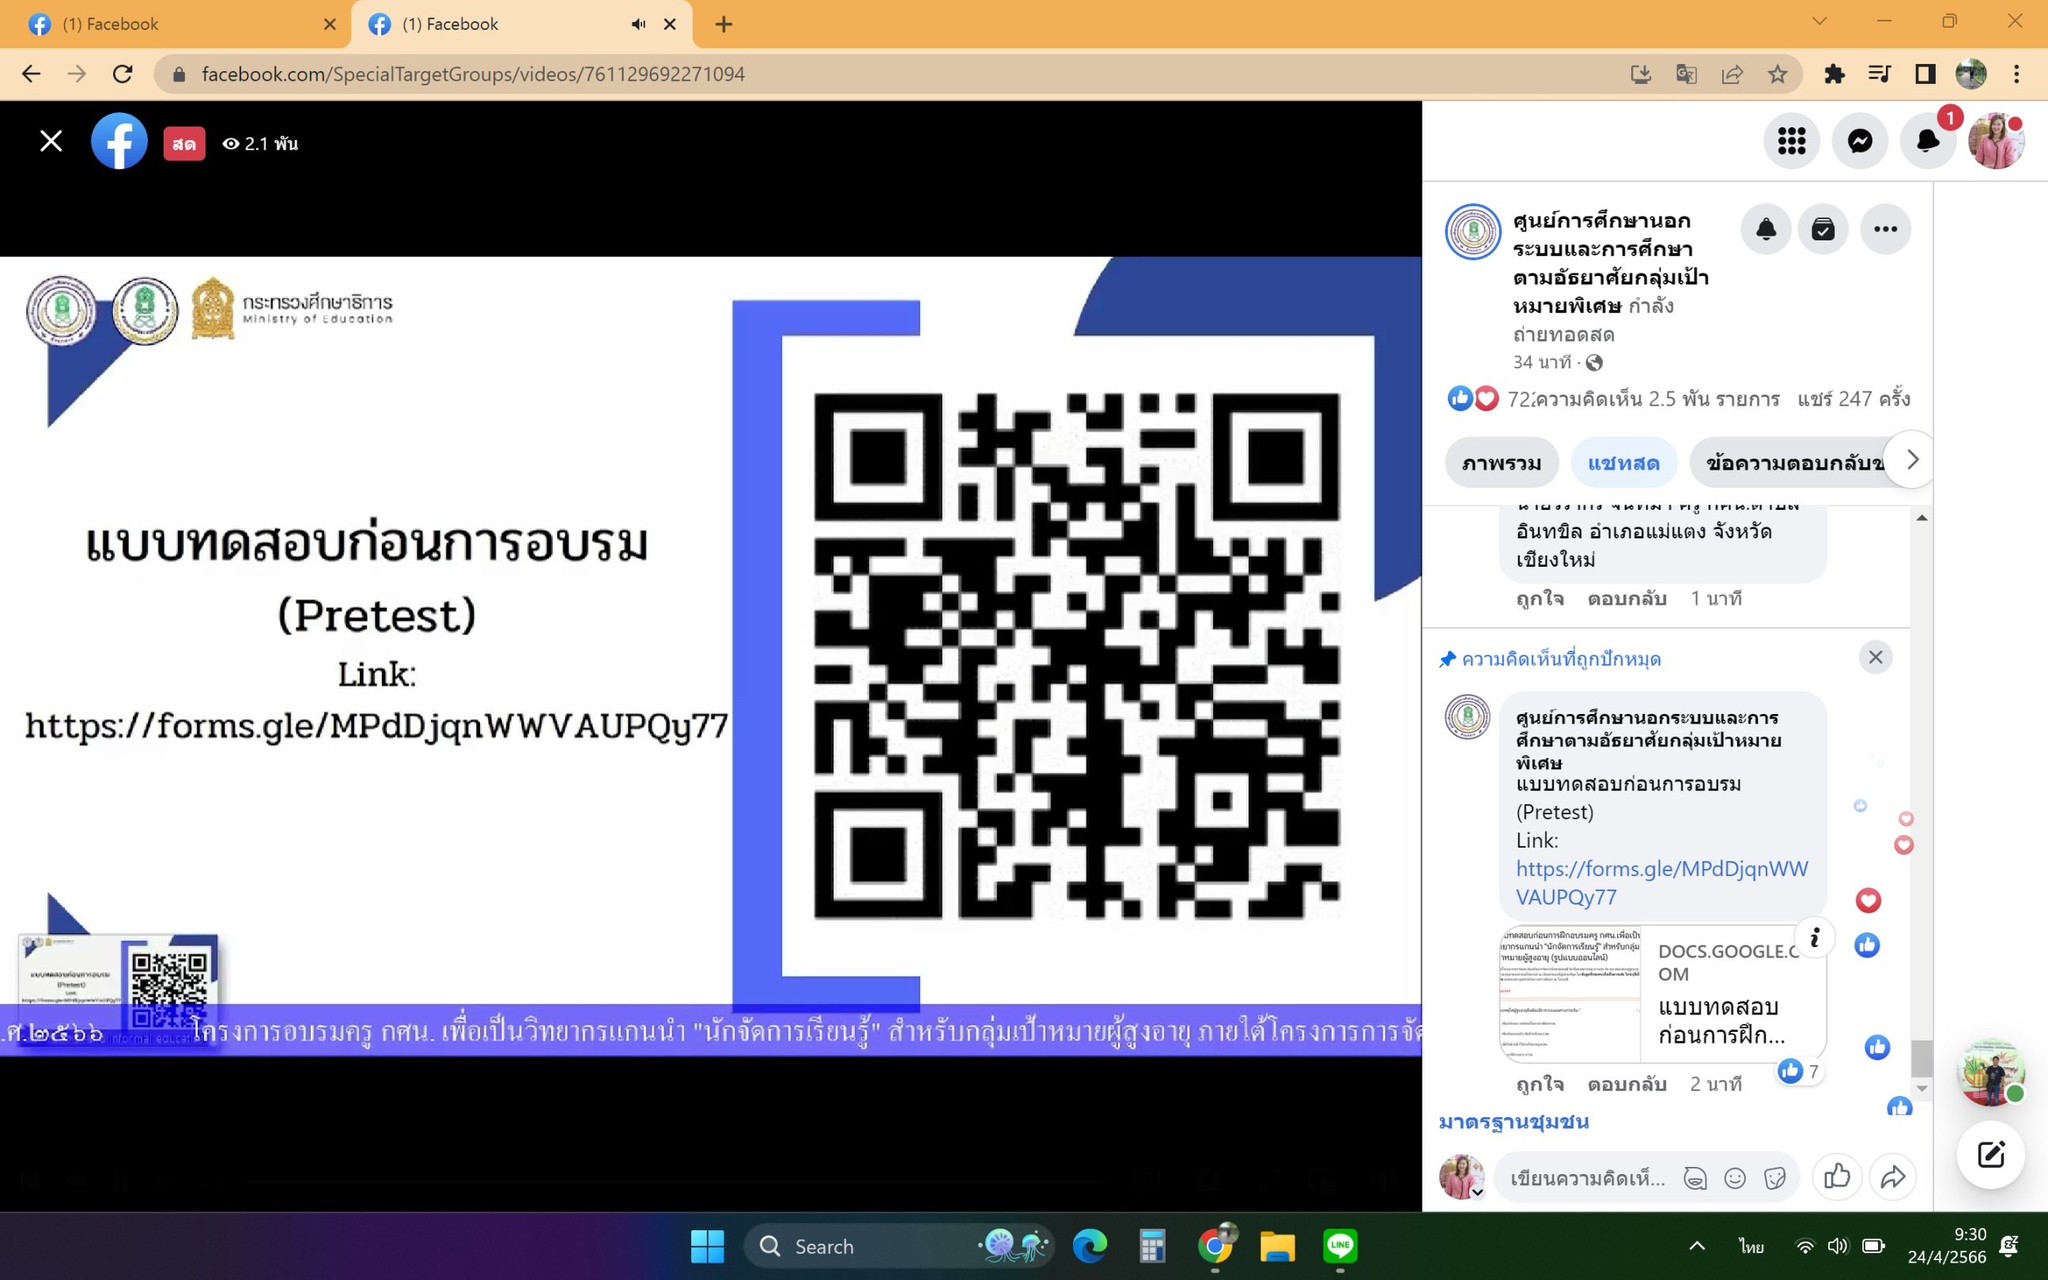
Task: Dismiss the pinned comment with X
Action: pos(1875,657)
